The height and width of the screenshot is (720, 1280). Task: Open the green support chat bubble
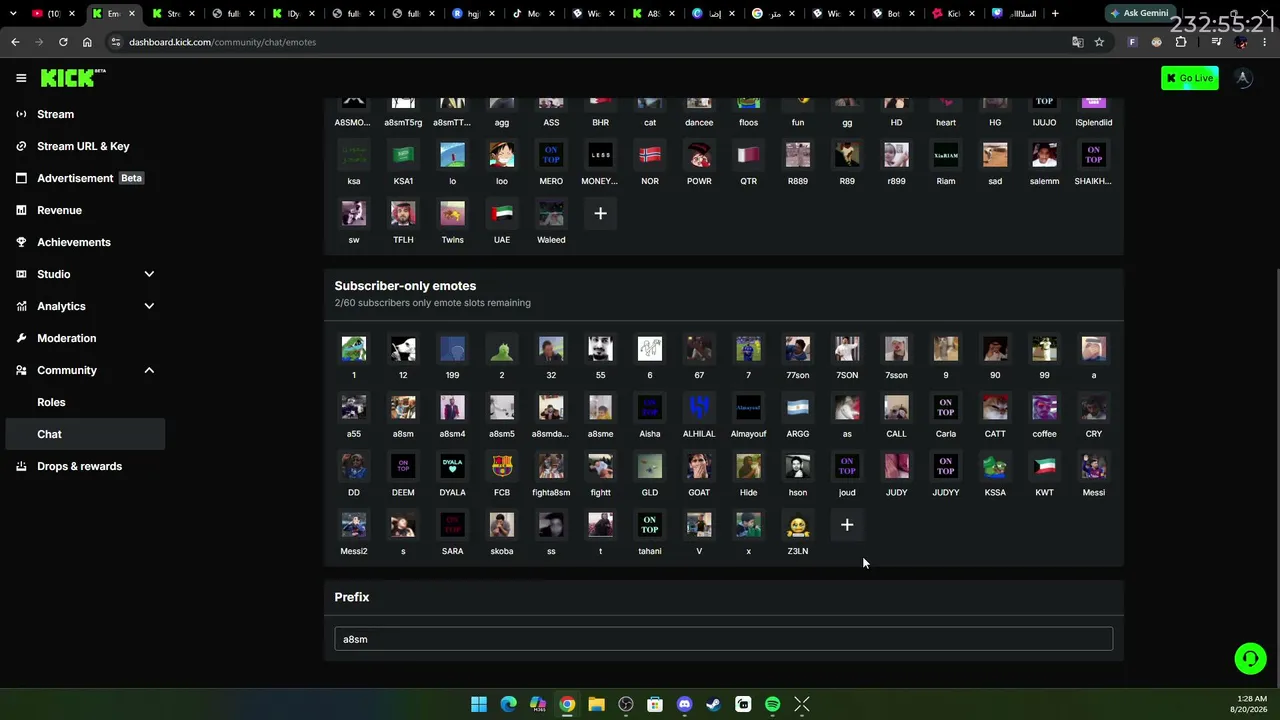[x=1250, y=658]
